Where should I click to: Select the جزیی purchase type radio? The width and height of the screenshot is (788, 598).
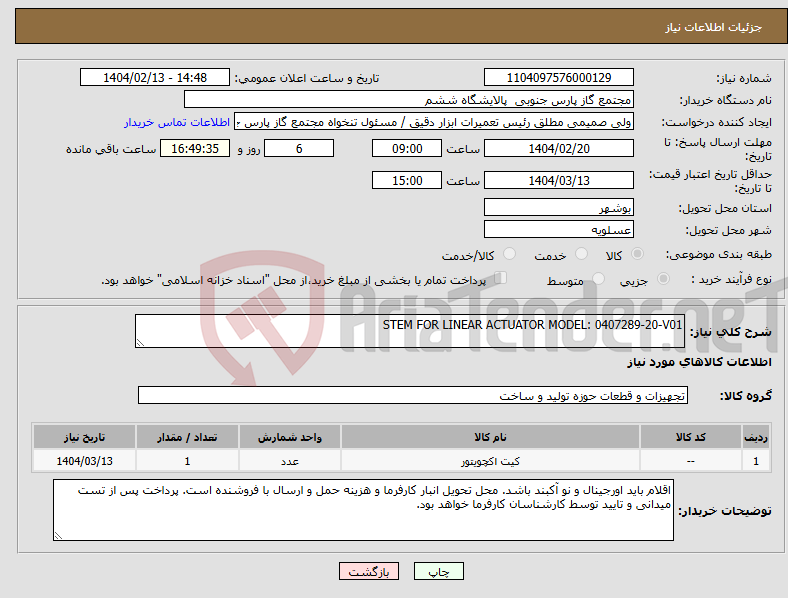(663, 278)
